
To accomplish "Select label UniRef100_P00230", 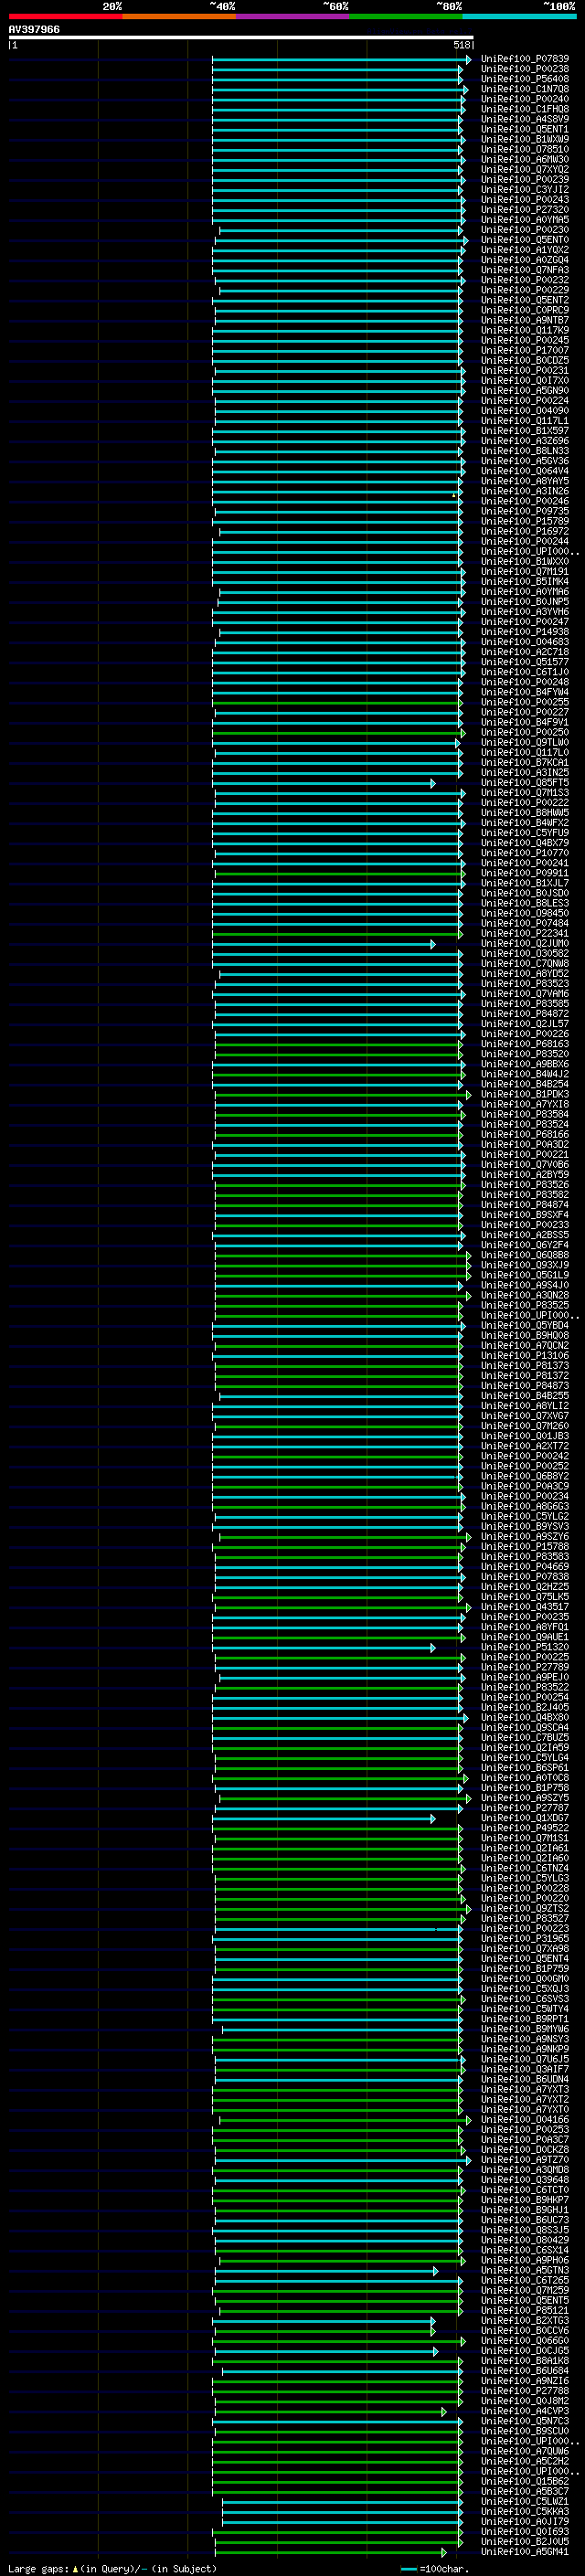I will click(524, 229).
